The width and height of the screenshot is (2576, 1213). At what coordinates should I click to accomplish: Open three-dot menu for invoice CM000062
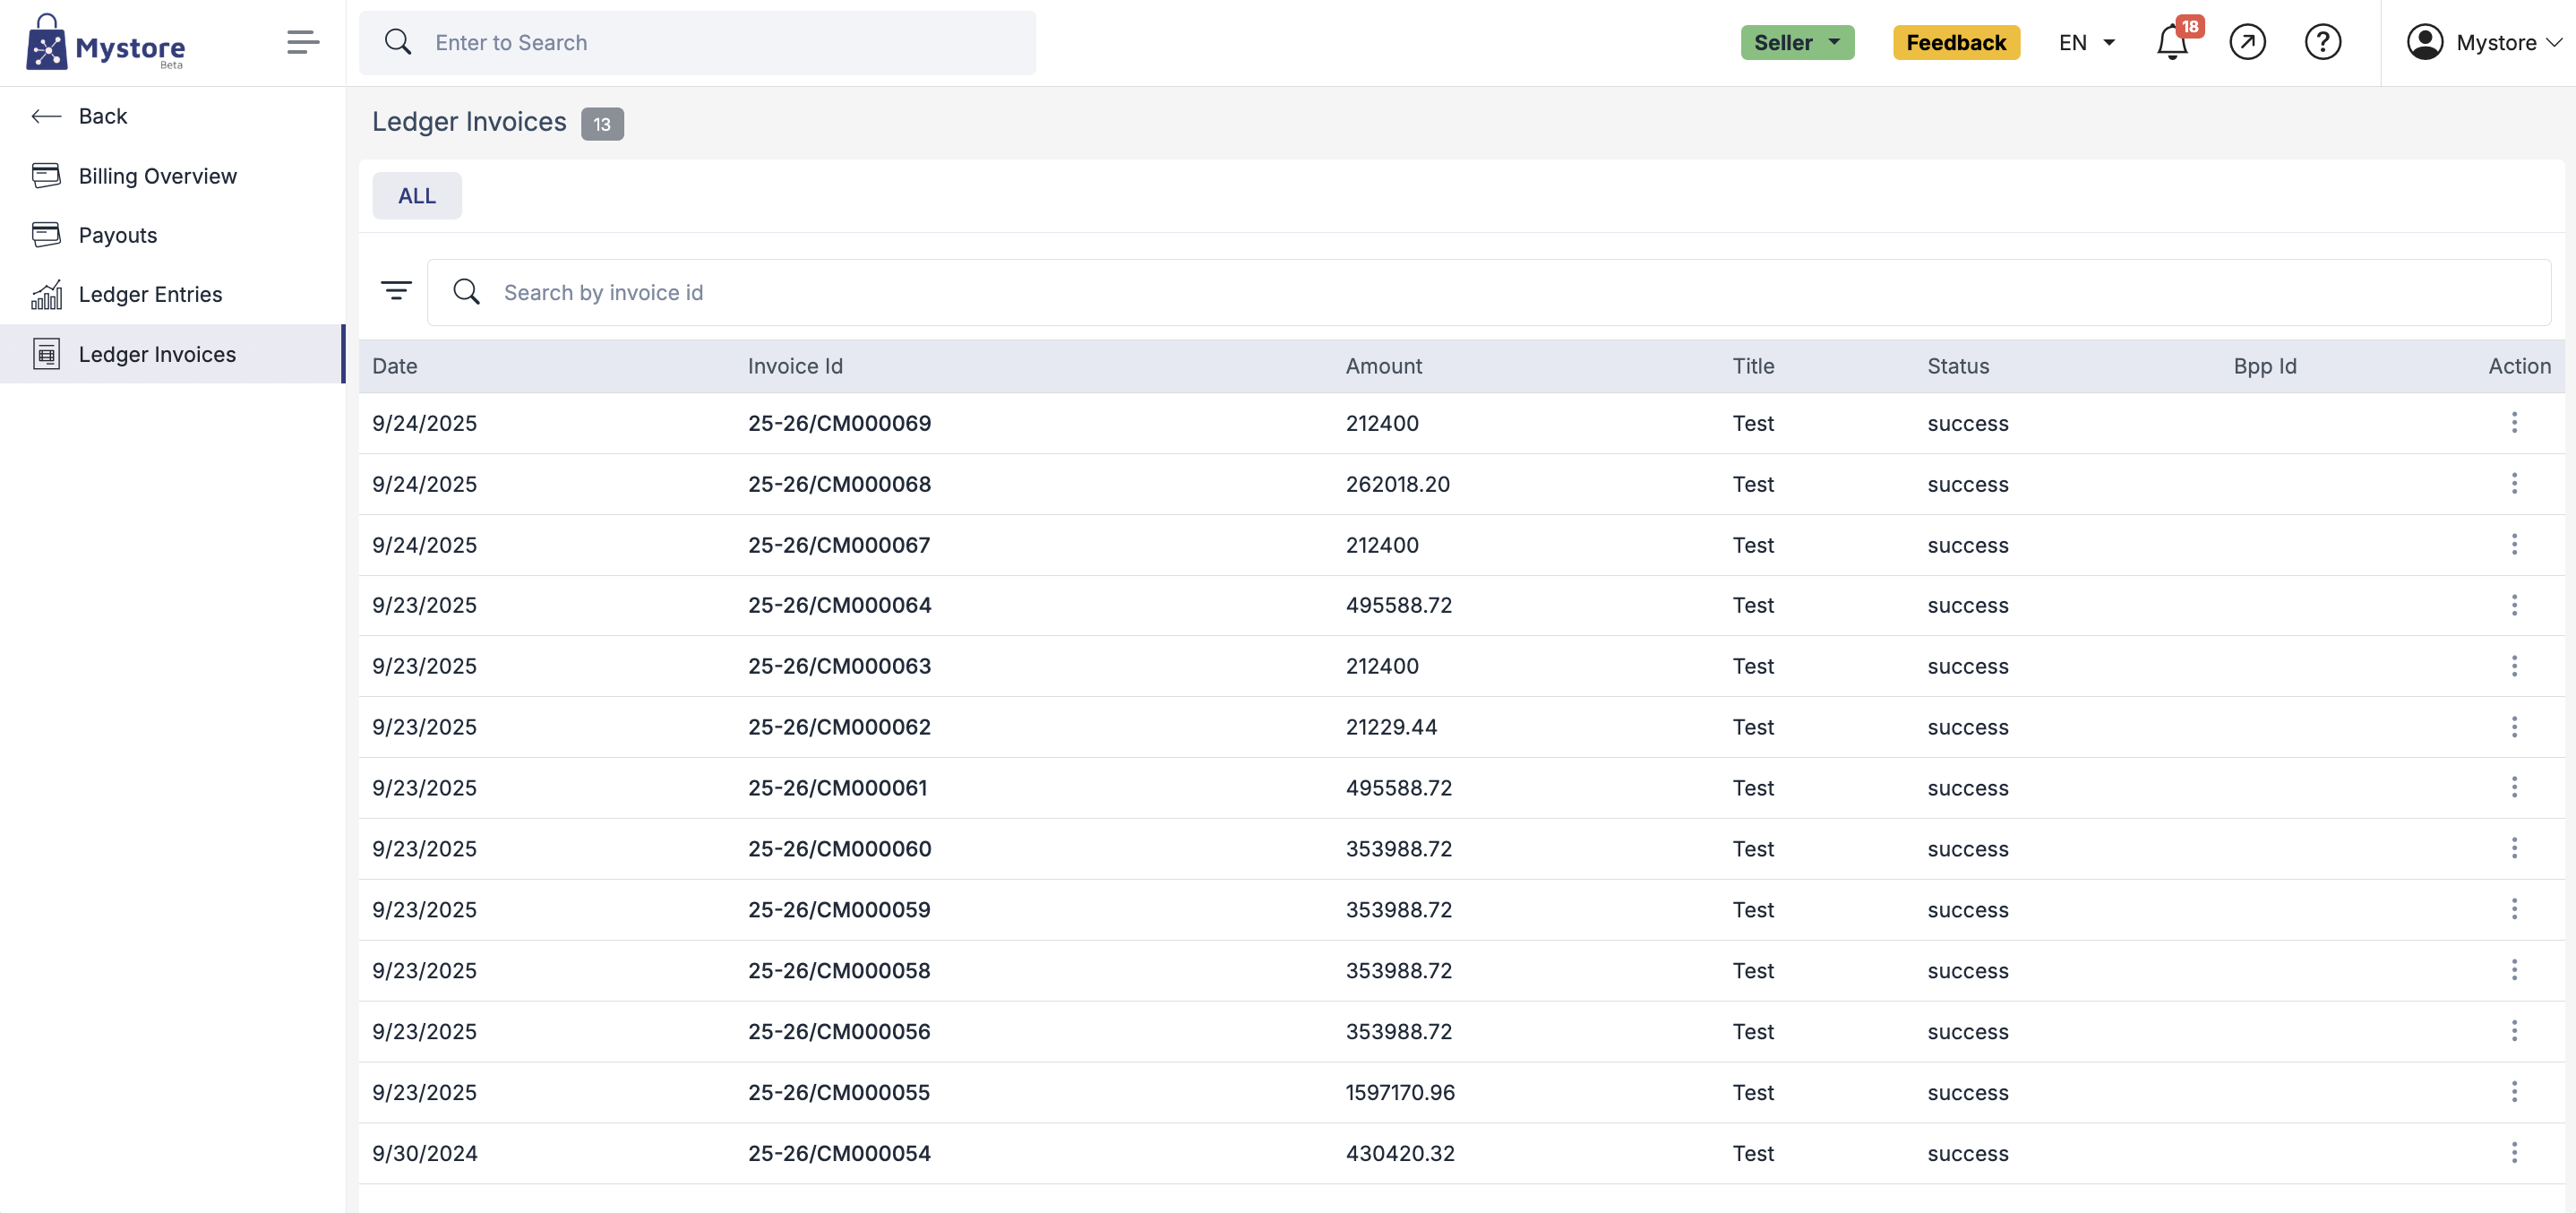click(x=2514, y=727)
